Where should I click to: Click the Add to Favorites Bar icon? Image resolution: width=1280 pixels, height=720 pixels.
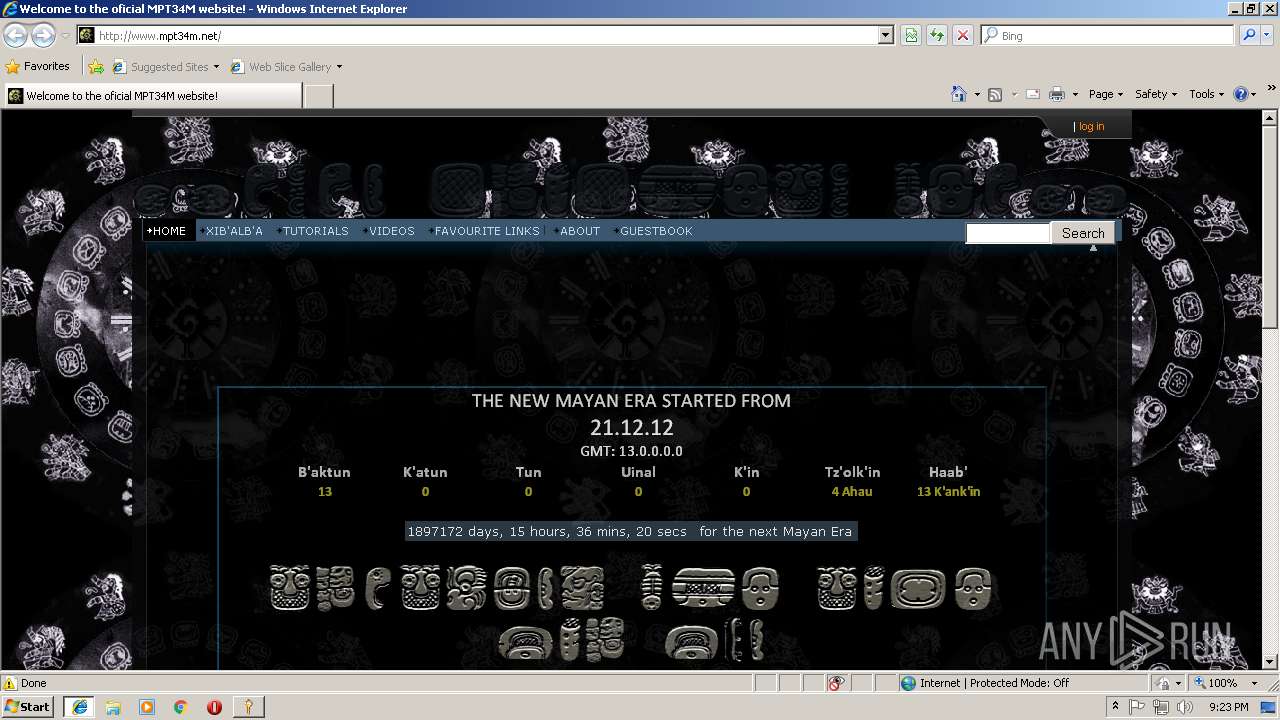(96, 67)
